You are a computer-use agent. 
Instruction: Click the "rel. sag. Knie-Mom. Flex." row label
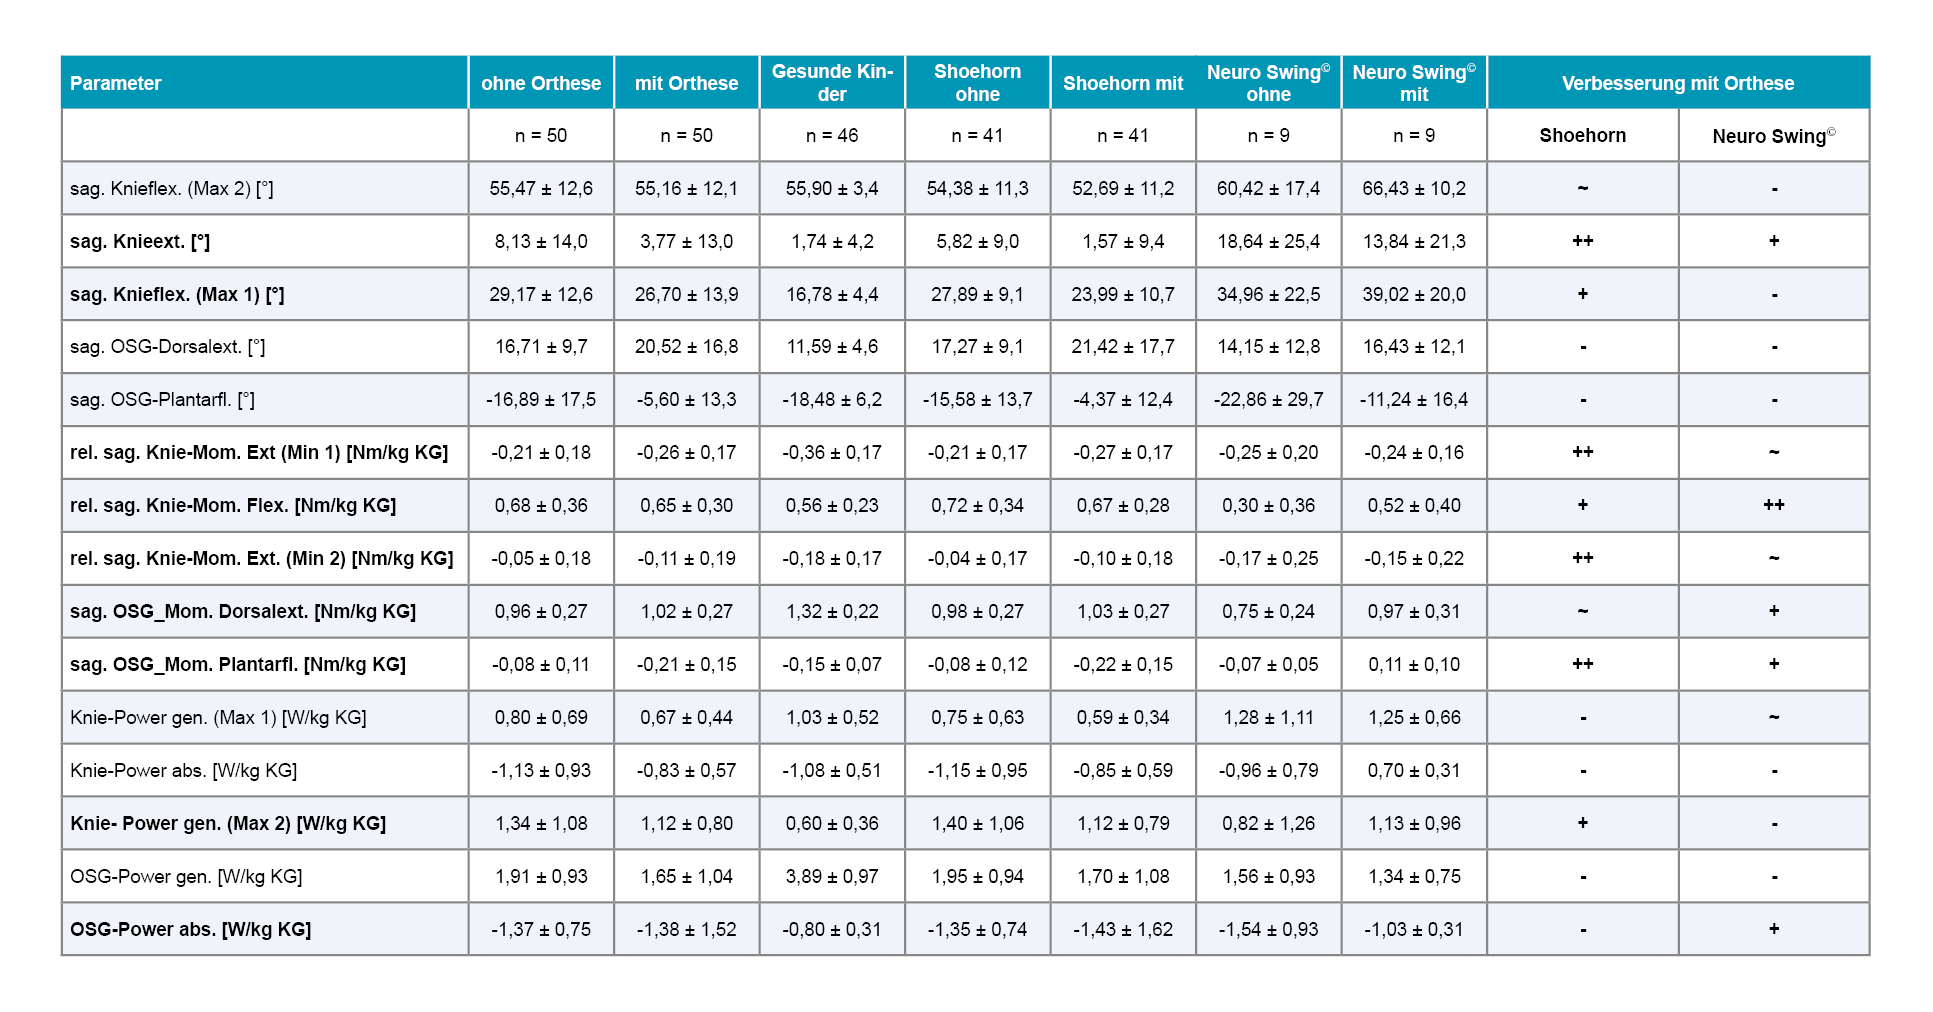click(x=233, y=505)
